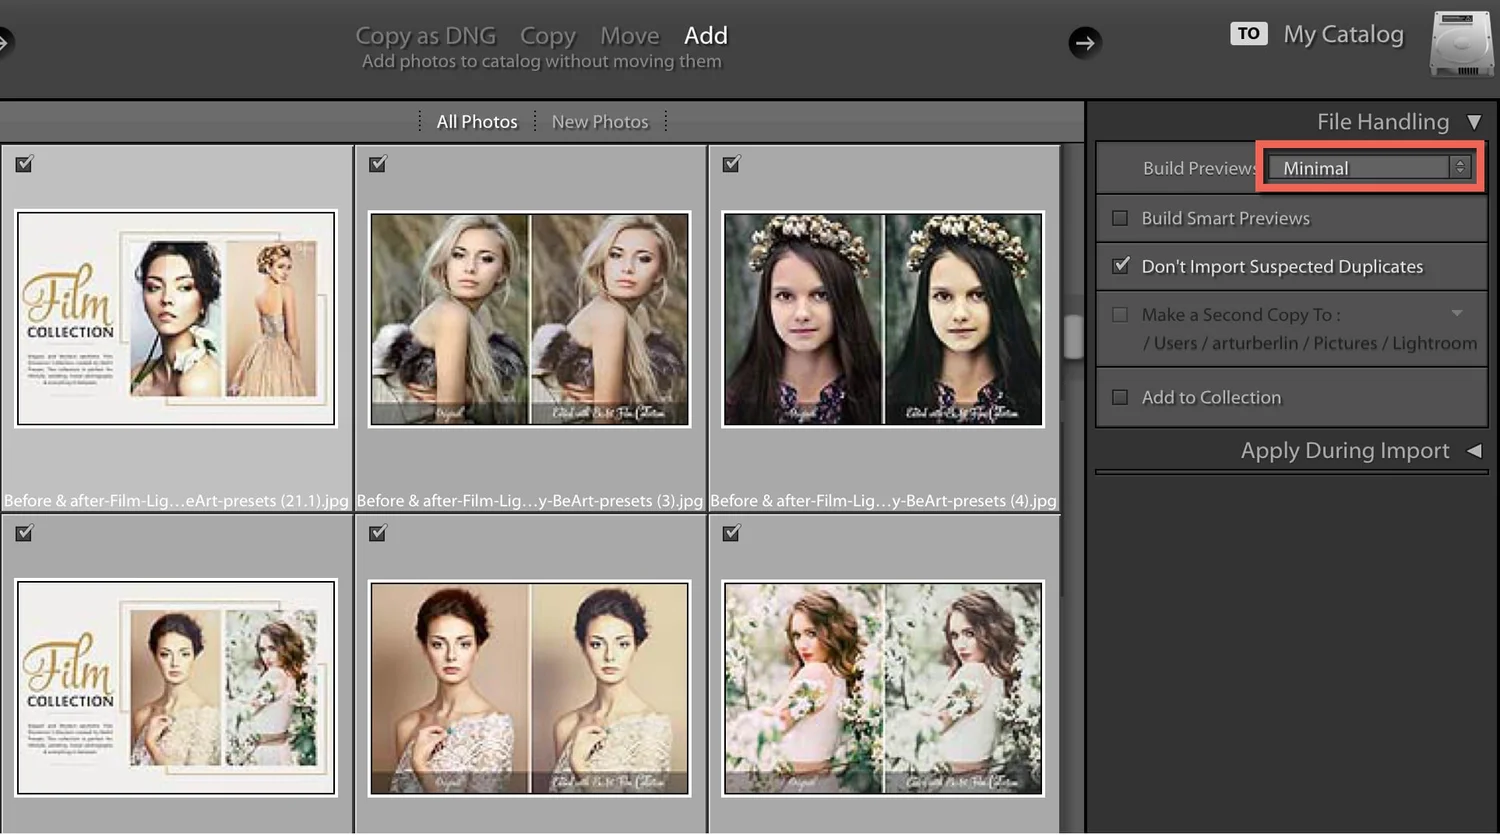Check Add to Collection
The image size is (1500, 835).
[1120, 397]
